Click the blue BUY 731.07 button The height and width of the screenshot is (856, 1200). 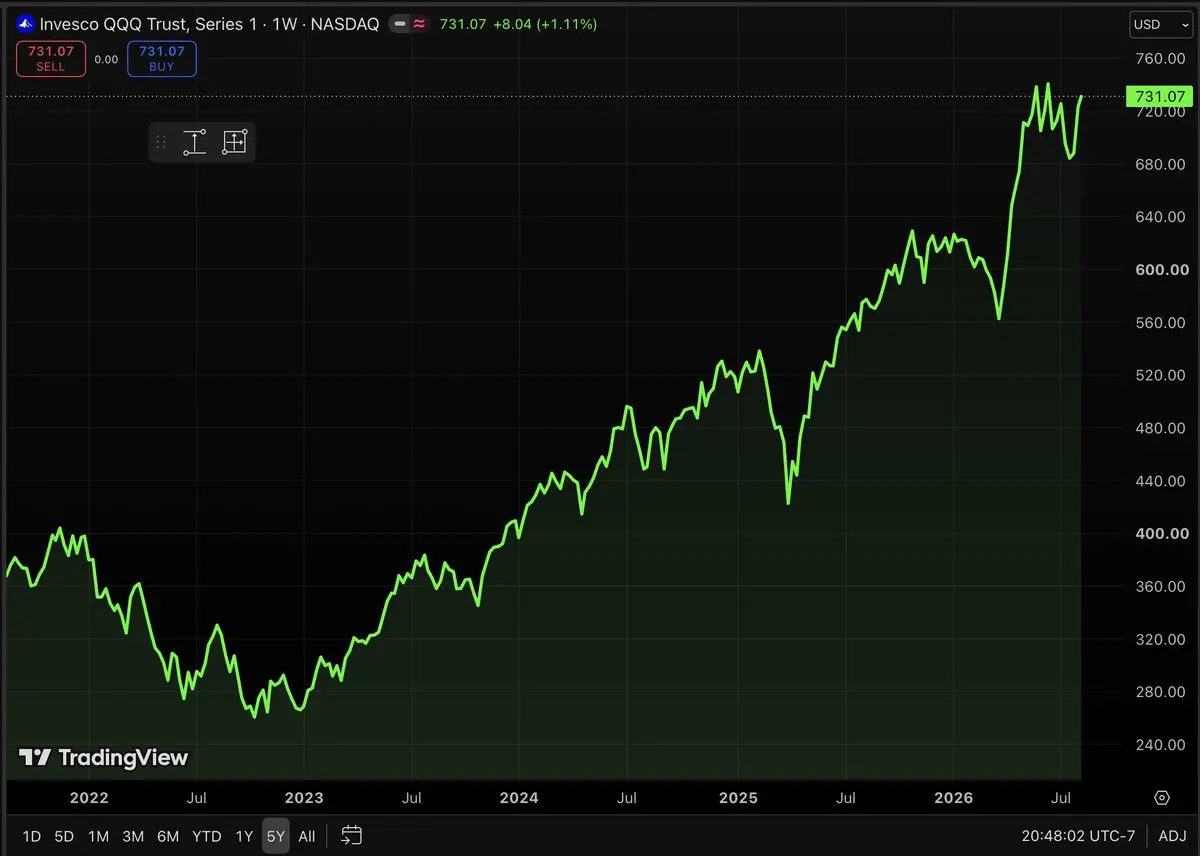coord(161,59)
